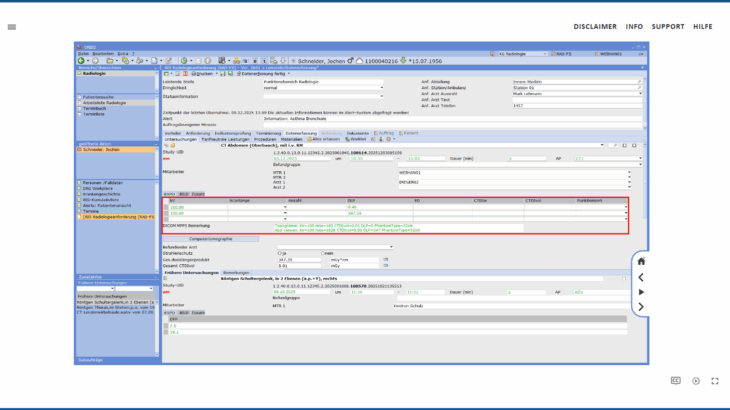Go to previous slide with left chevron
Screen dimensions: 730x410
(641, 277)
